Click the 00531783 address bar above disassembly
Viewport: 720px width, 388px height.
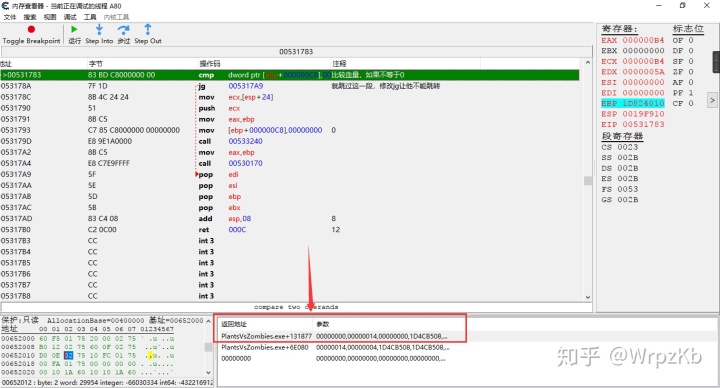(296, 51)
